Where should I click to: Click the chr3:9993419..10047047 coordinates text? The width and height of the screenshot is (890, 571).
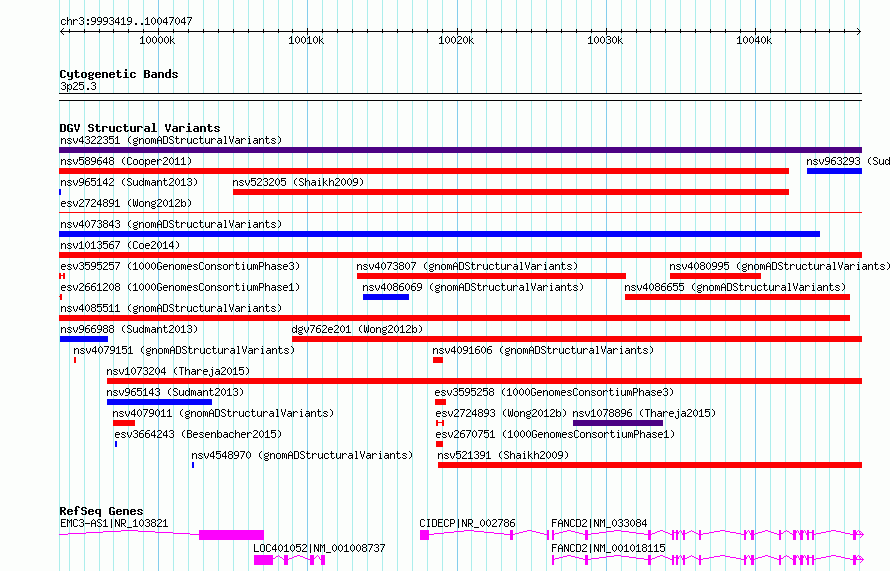[126, 21]
